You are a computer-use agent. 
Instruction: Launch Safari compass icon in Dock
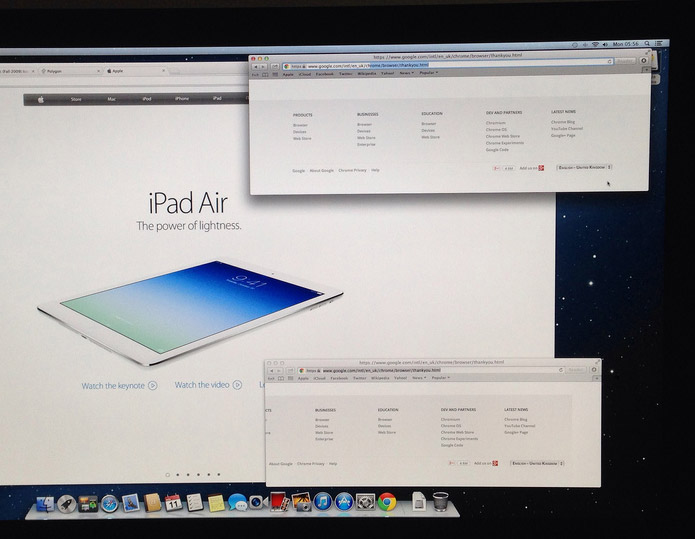click(109, 504)
